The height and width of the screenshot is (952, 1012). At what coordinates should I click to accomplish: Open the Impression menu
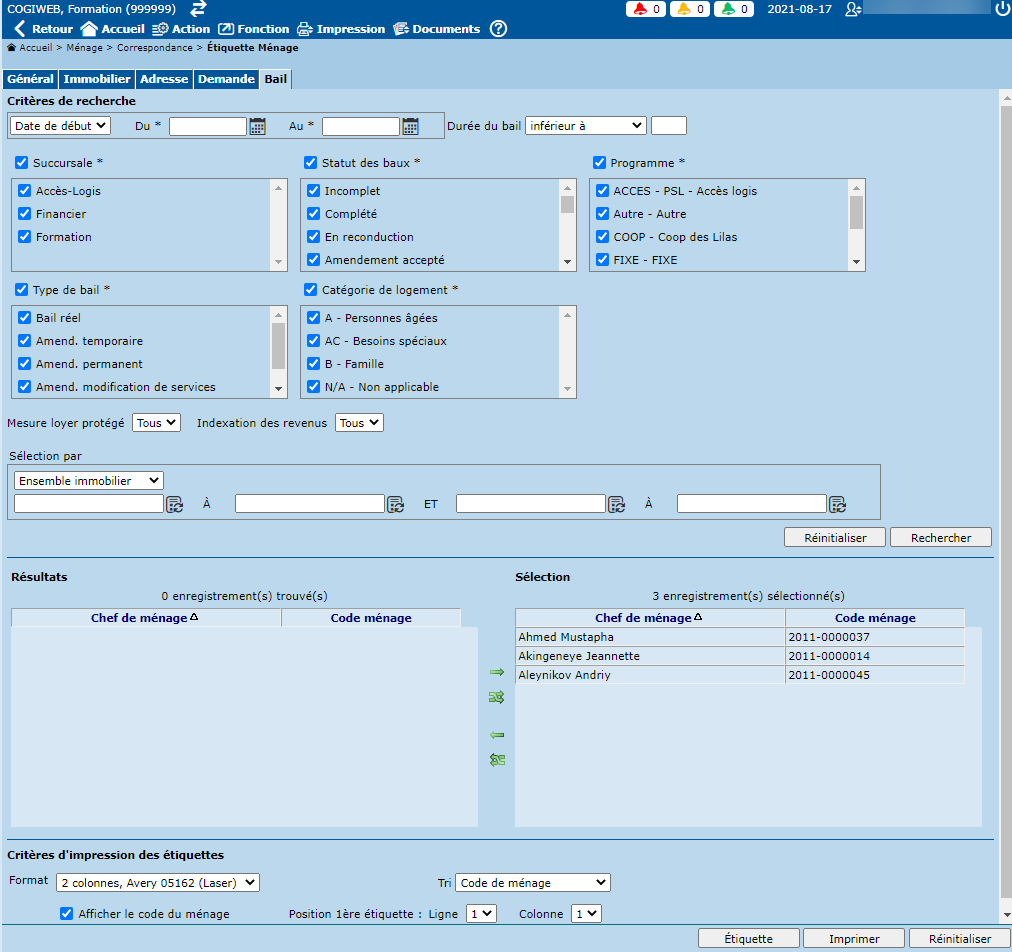click(x=340, y=29)
